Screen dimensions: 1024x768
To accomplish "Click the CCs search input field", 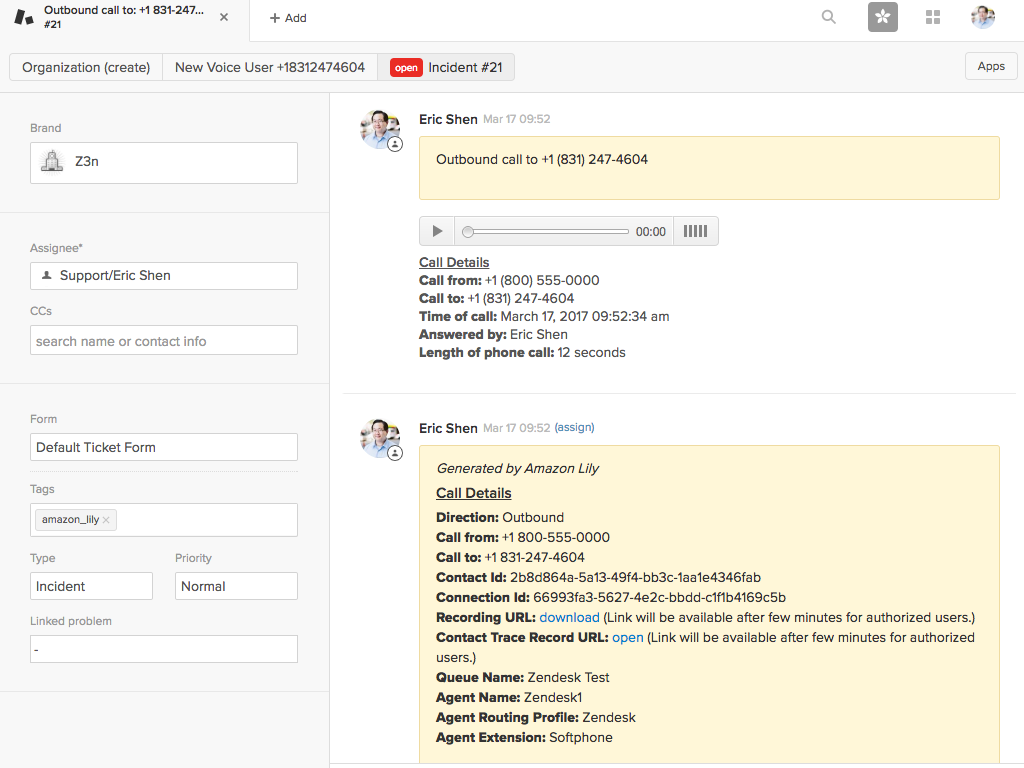I will tap(164, 341).
